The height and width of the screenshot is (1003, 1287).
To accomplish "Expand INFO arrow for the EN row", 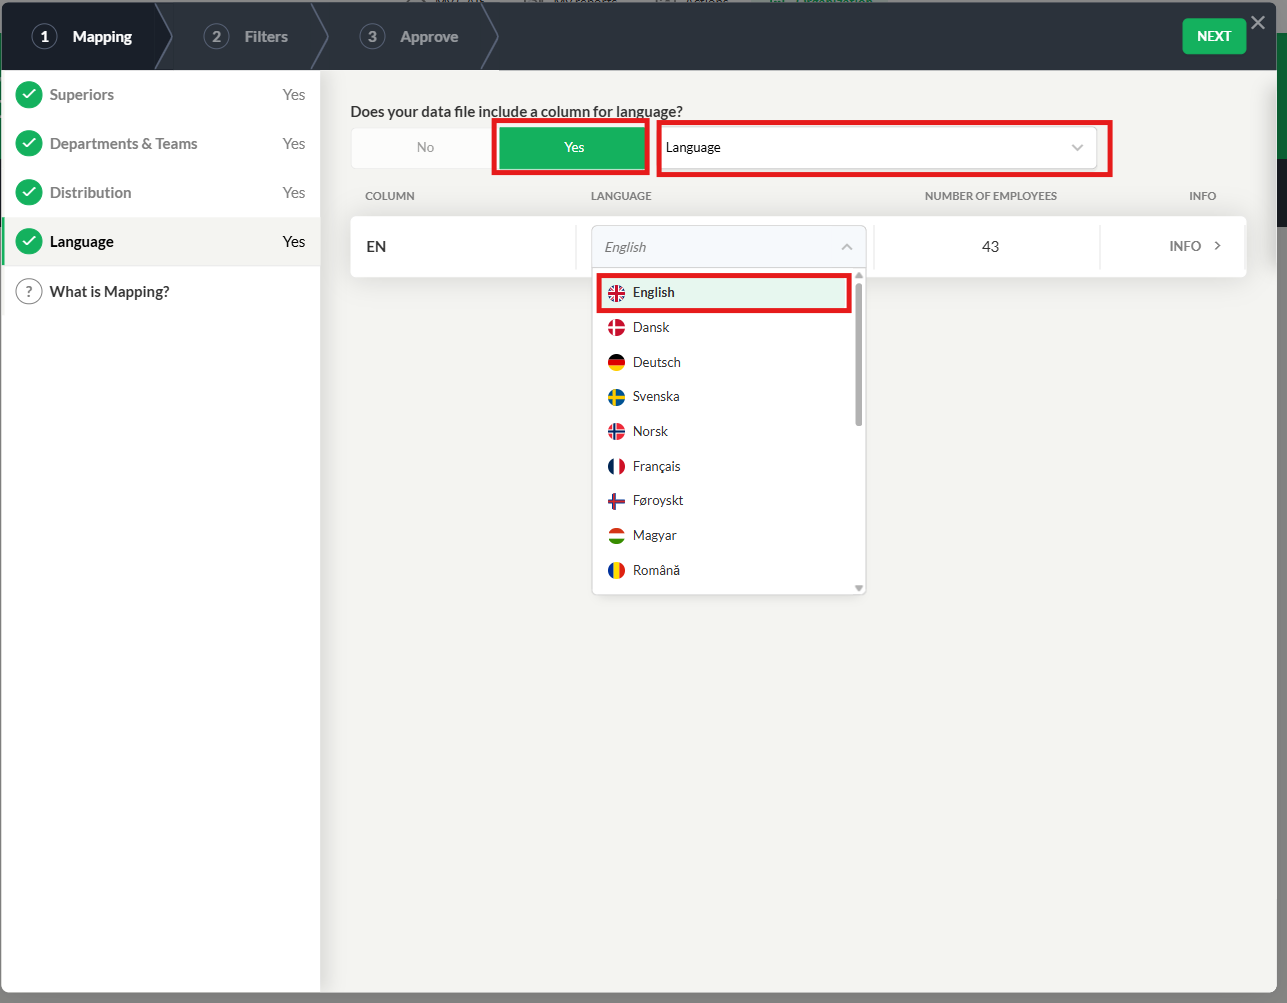I will click(1217, 246).
